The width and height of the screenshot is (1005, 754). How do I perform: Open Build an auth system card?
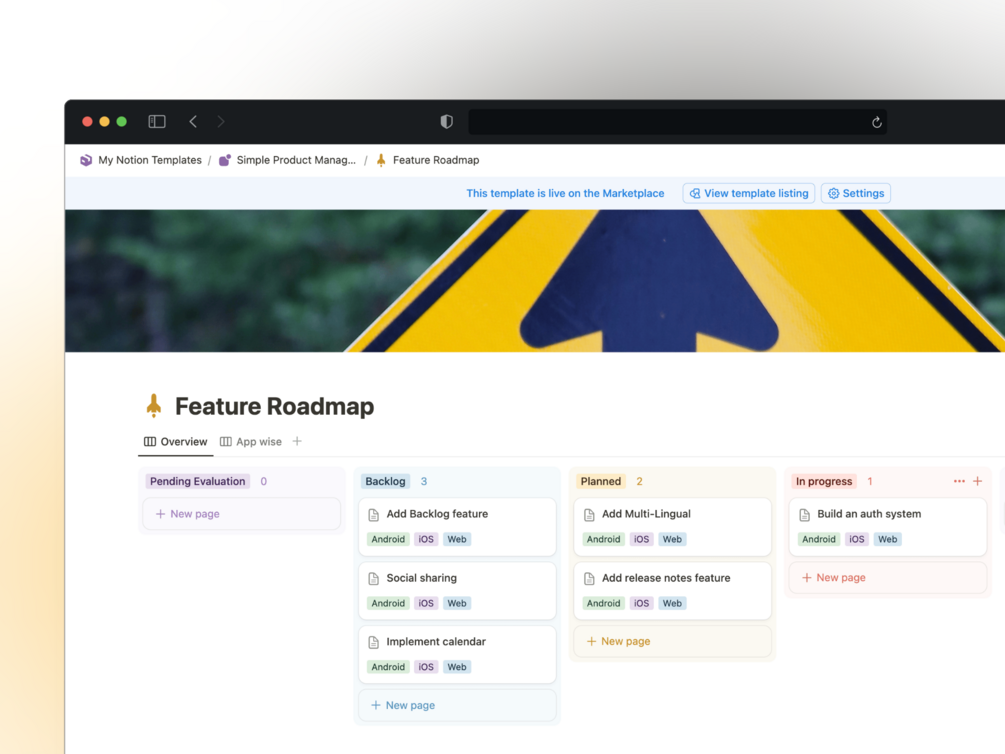(x=888, y=526)
